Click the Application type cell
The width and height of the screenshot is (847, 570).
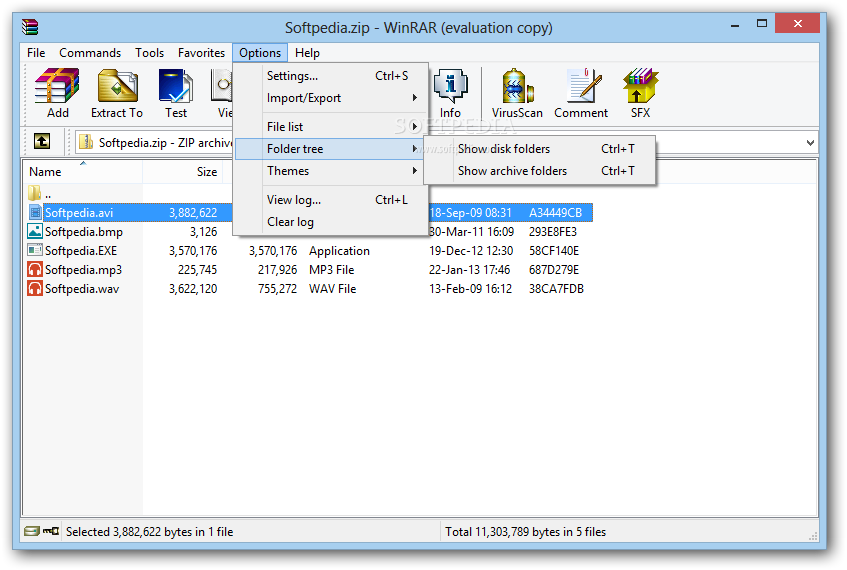339,251
